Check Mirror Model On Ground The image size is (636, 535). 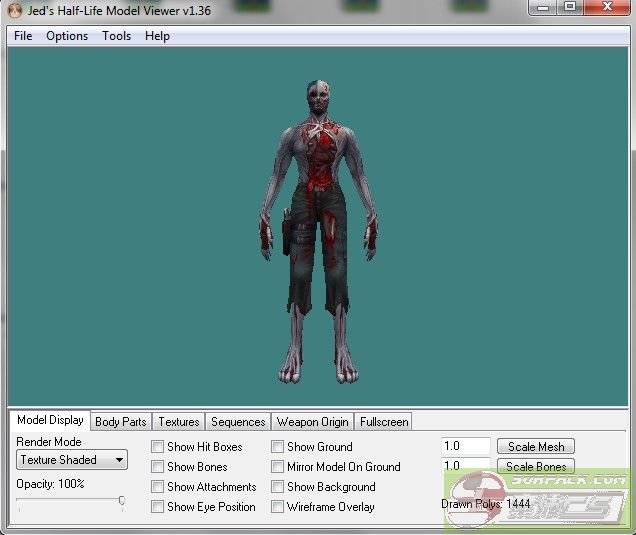pyautogui.click(x=278, y=467)
